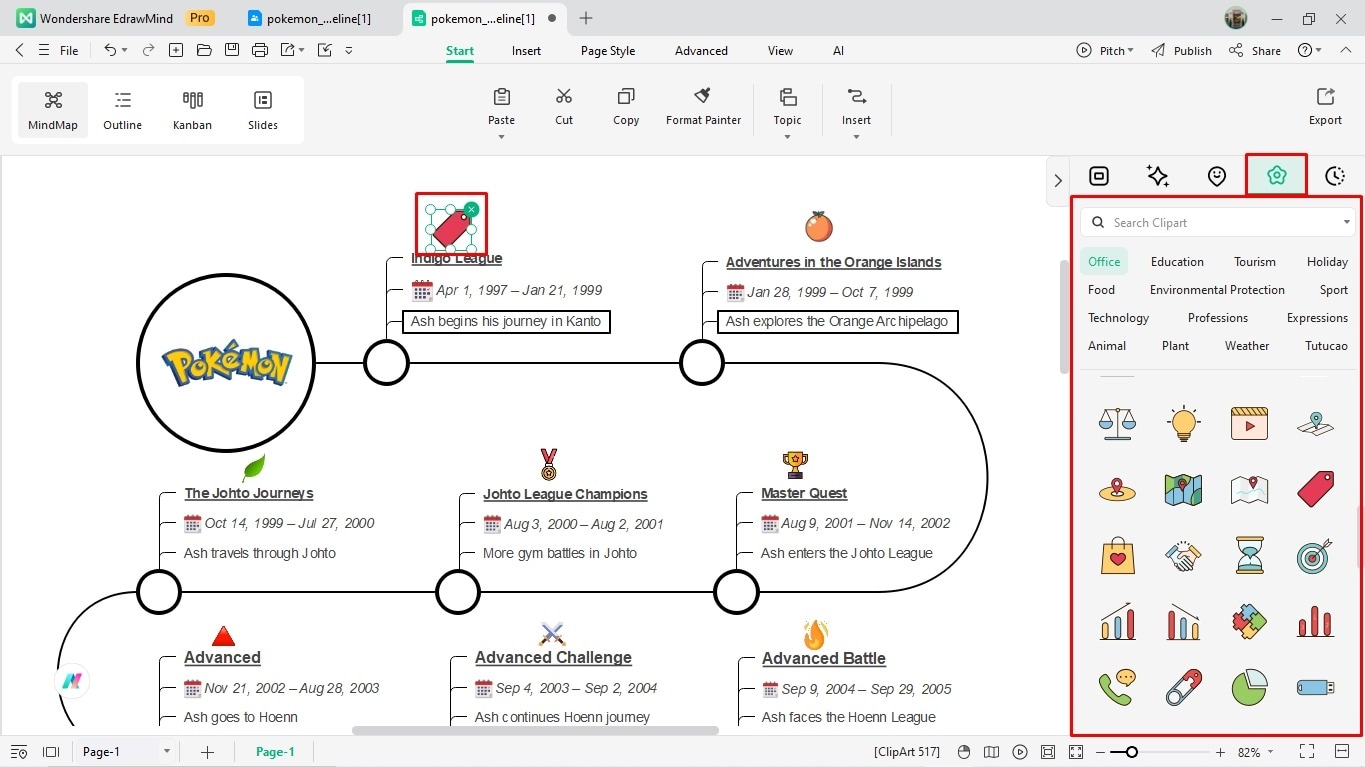
Task: Select the green pie chart clipart
Action: pos(1249,687)
